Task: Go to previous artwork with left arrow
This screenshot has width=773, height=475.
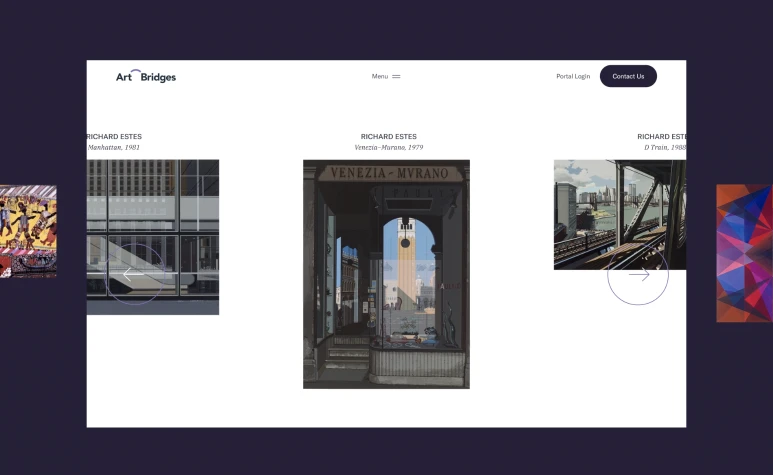Action: (135, 274)
